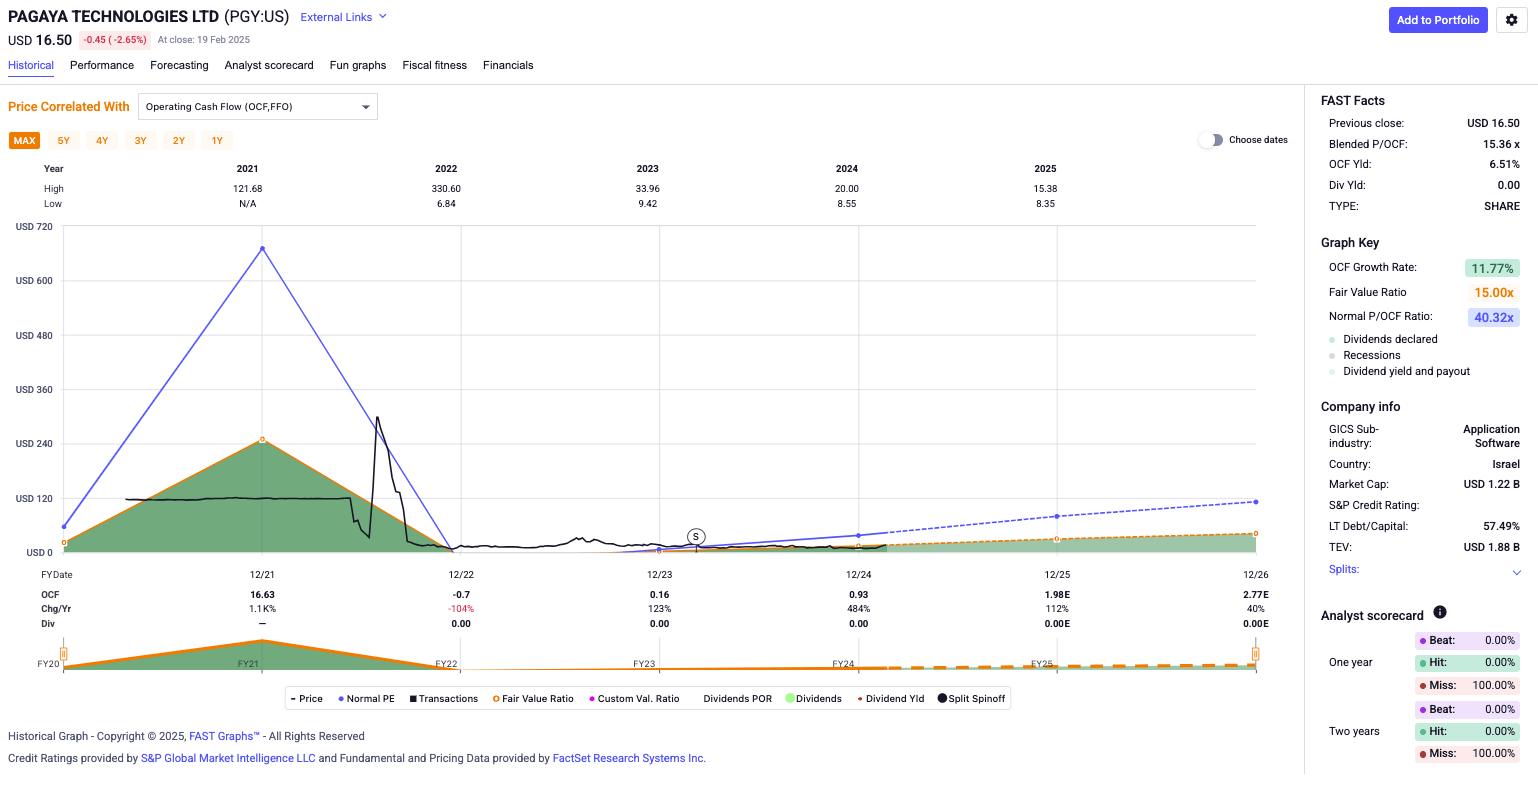Screen dimensions: 1538x788
Task: Click the Analyst scorecard info icon
Action: point(1440,613)
